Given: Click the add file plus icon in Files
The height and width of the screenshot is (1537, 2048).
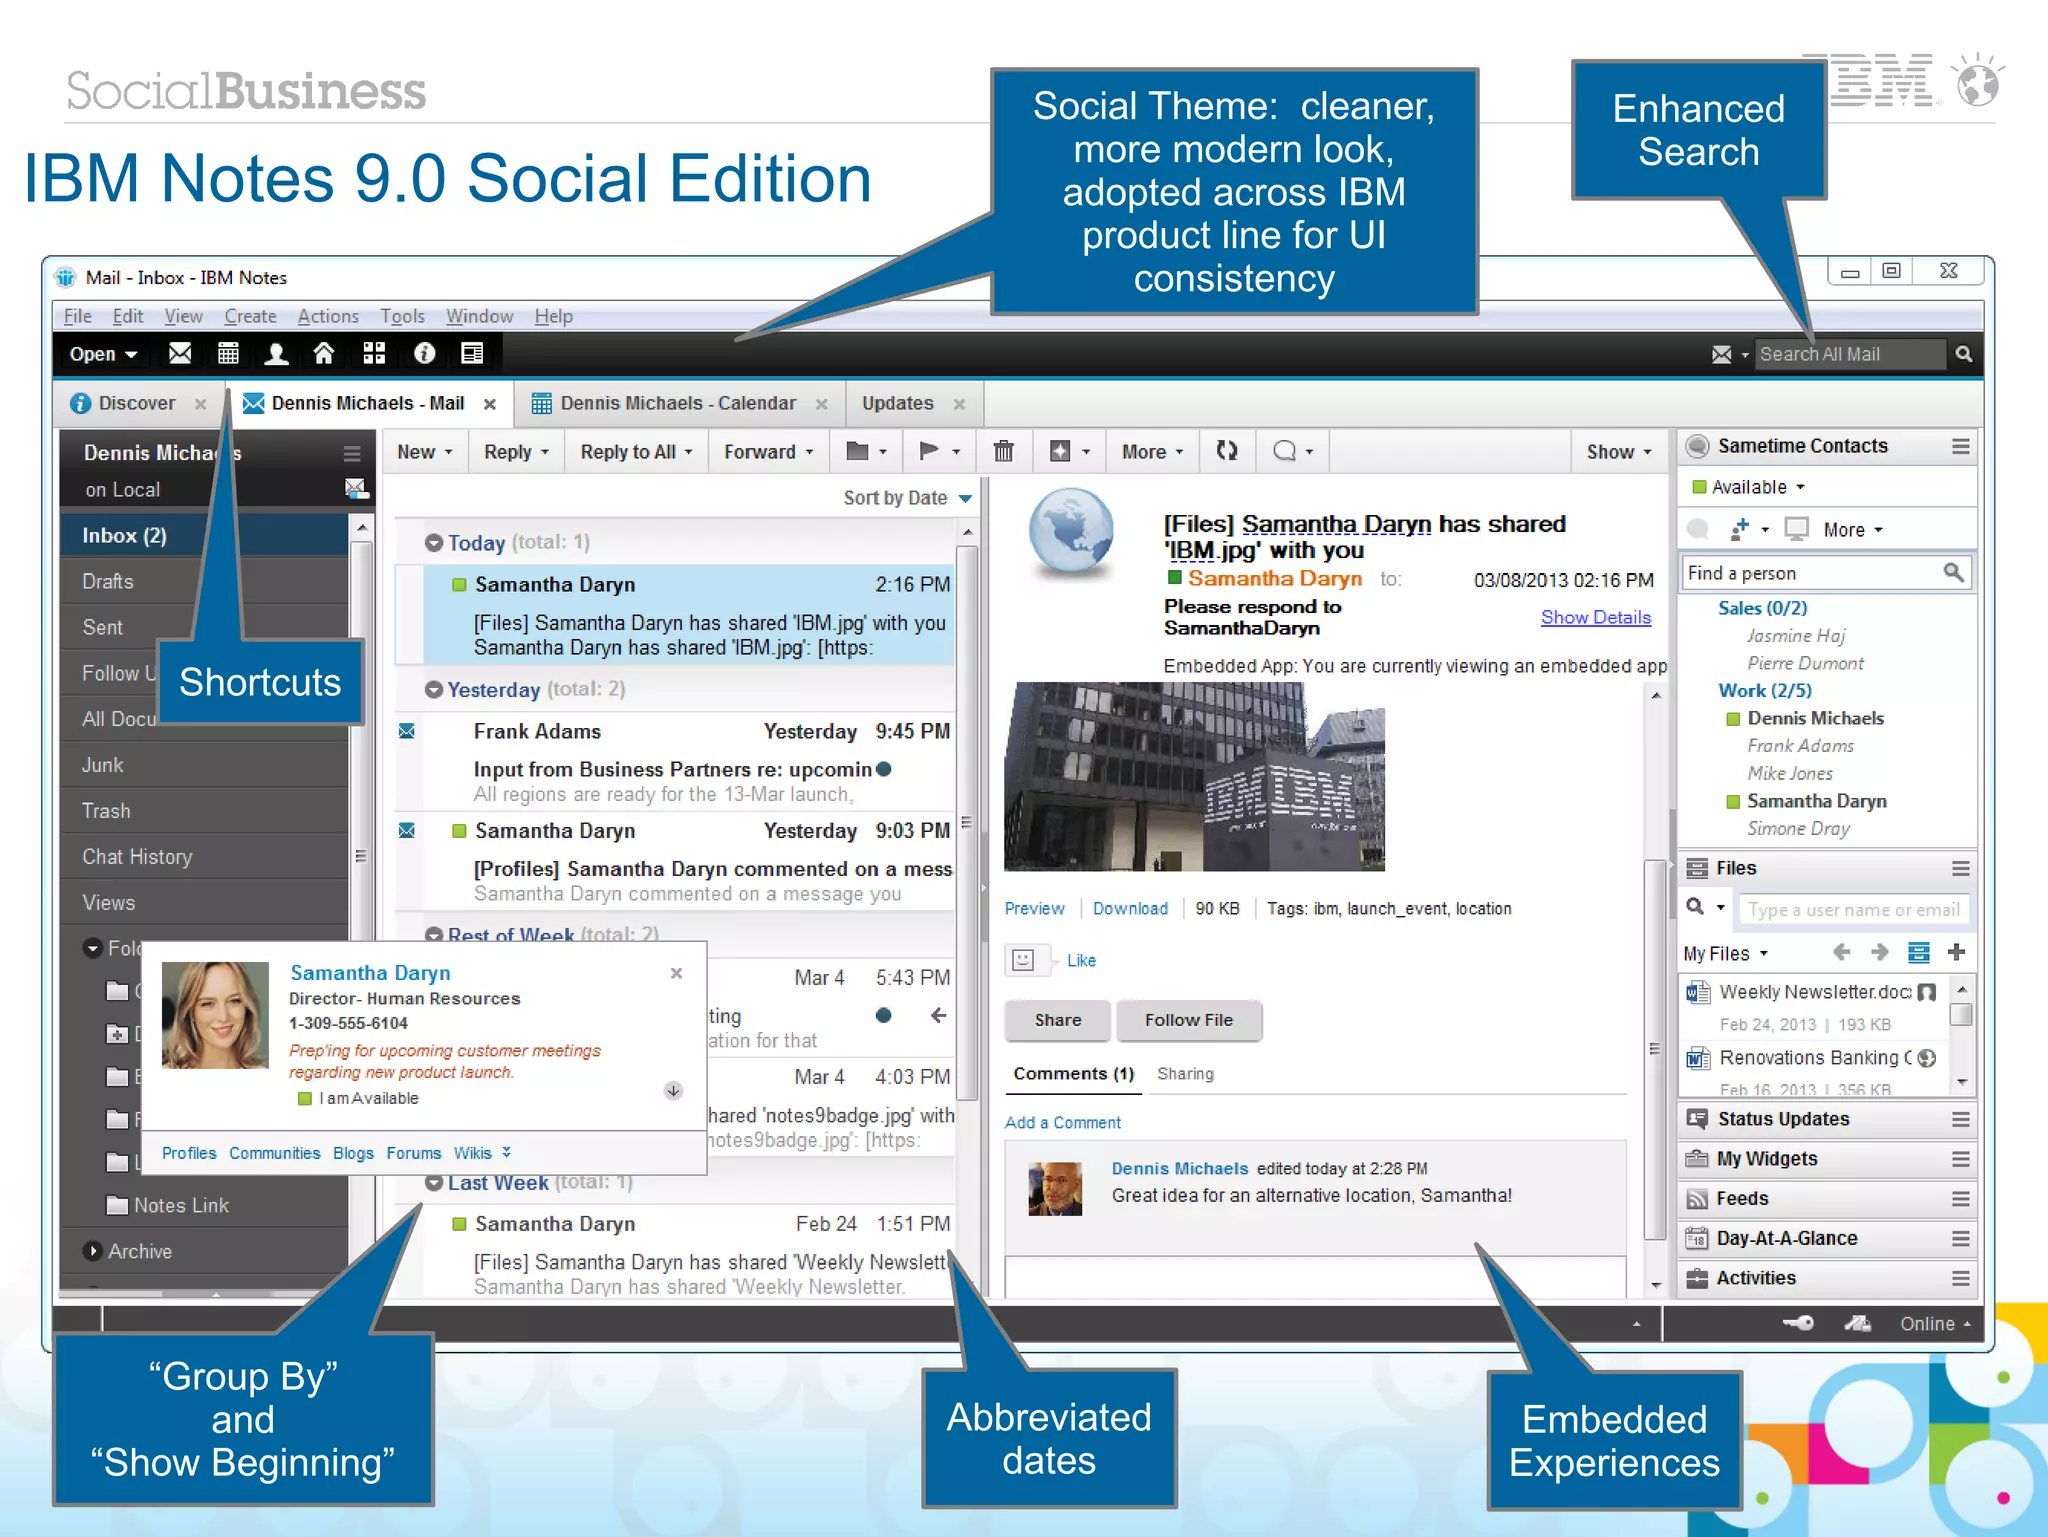Looking at the screenshot, I should 1957,952.
